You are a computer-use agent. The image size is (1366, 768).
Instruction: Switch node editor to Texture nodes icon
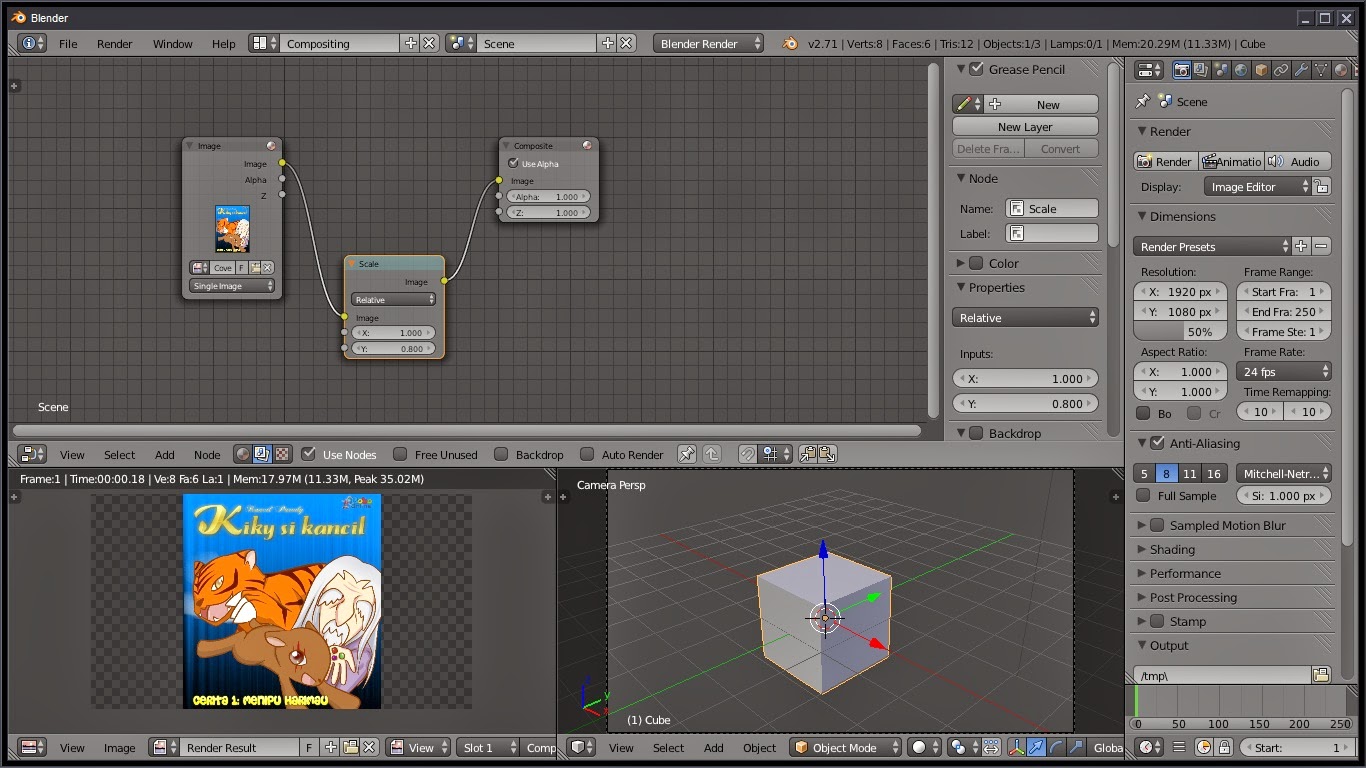coord(282,454)
